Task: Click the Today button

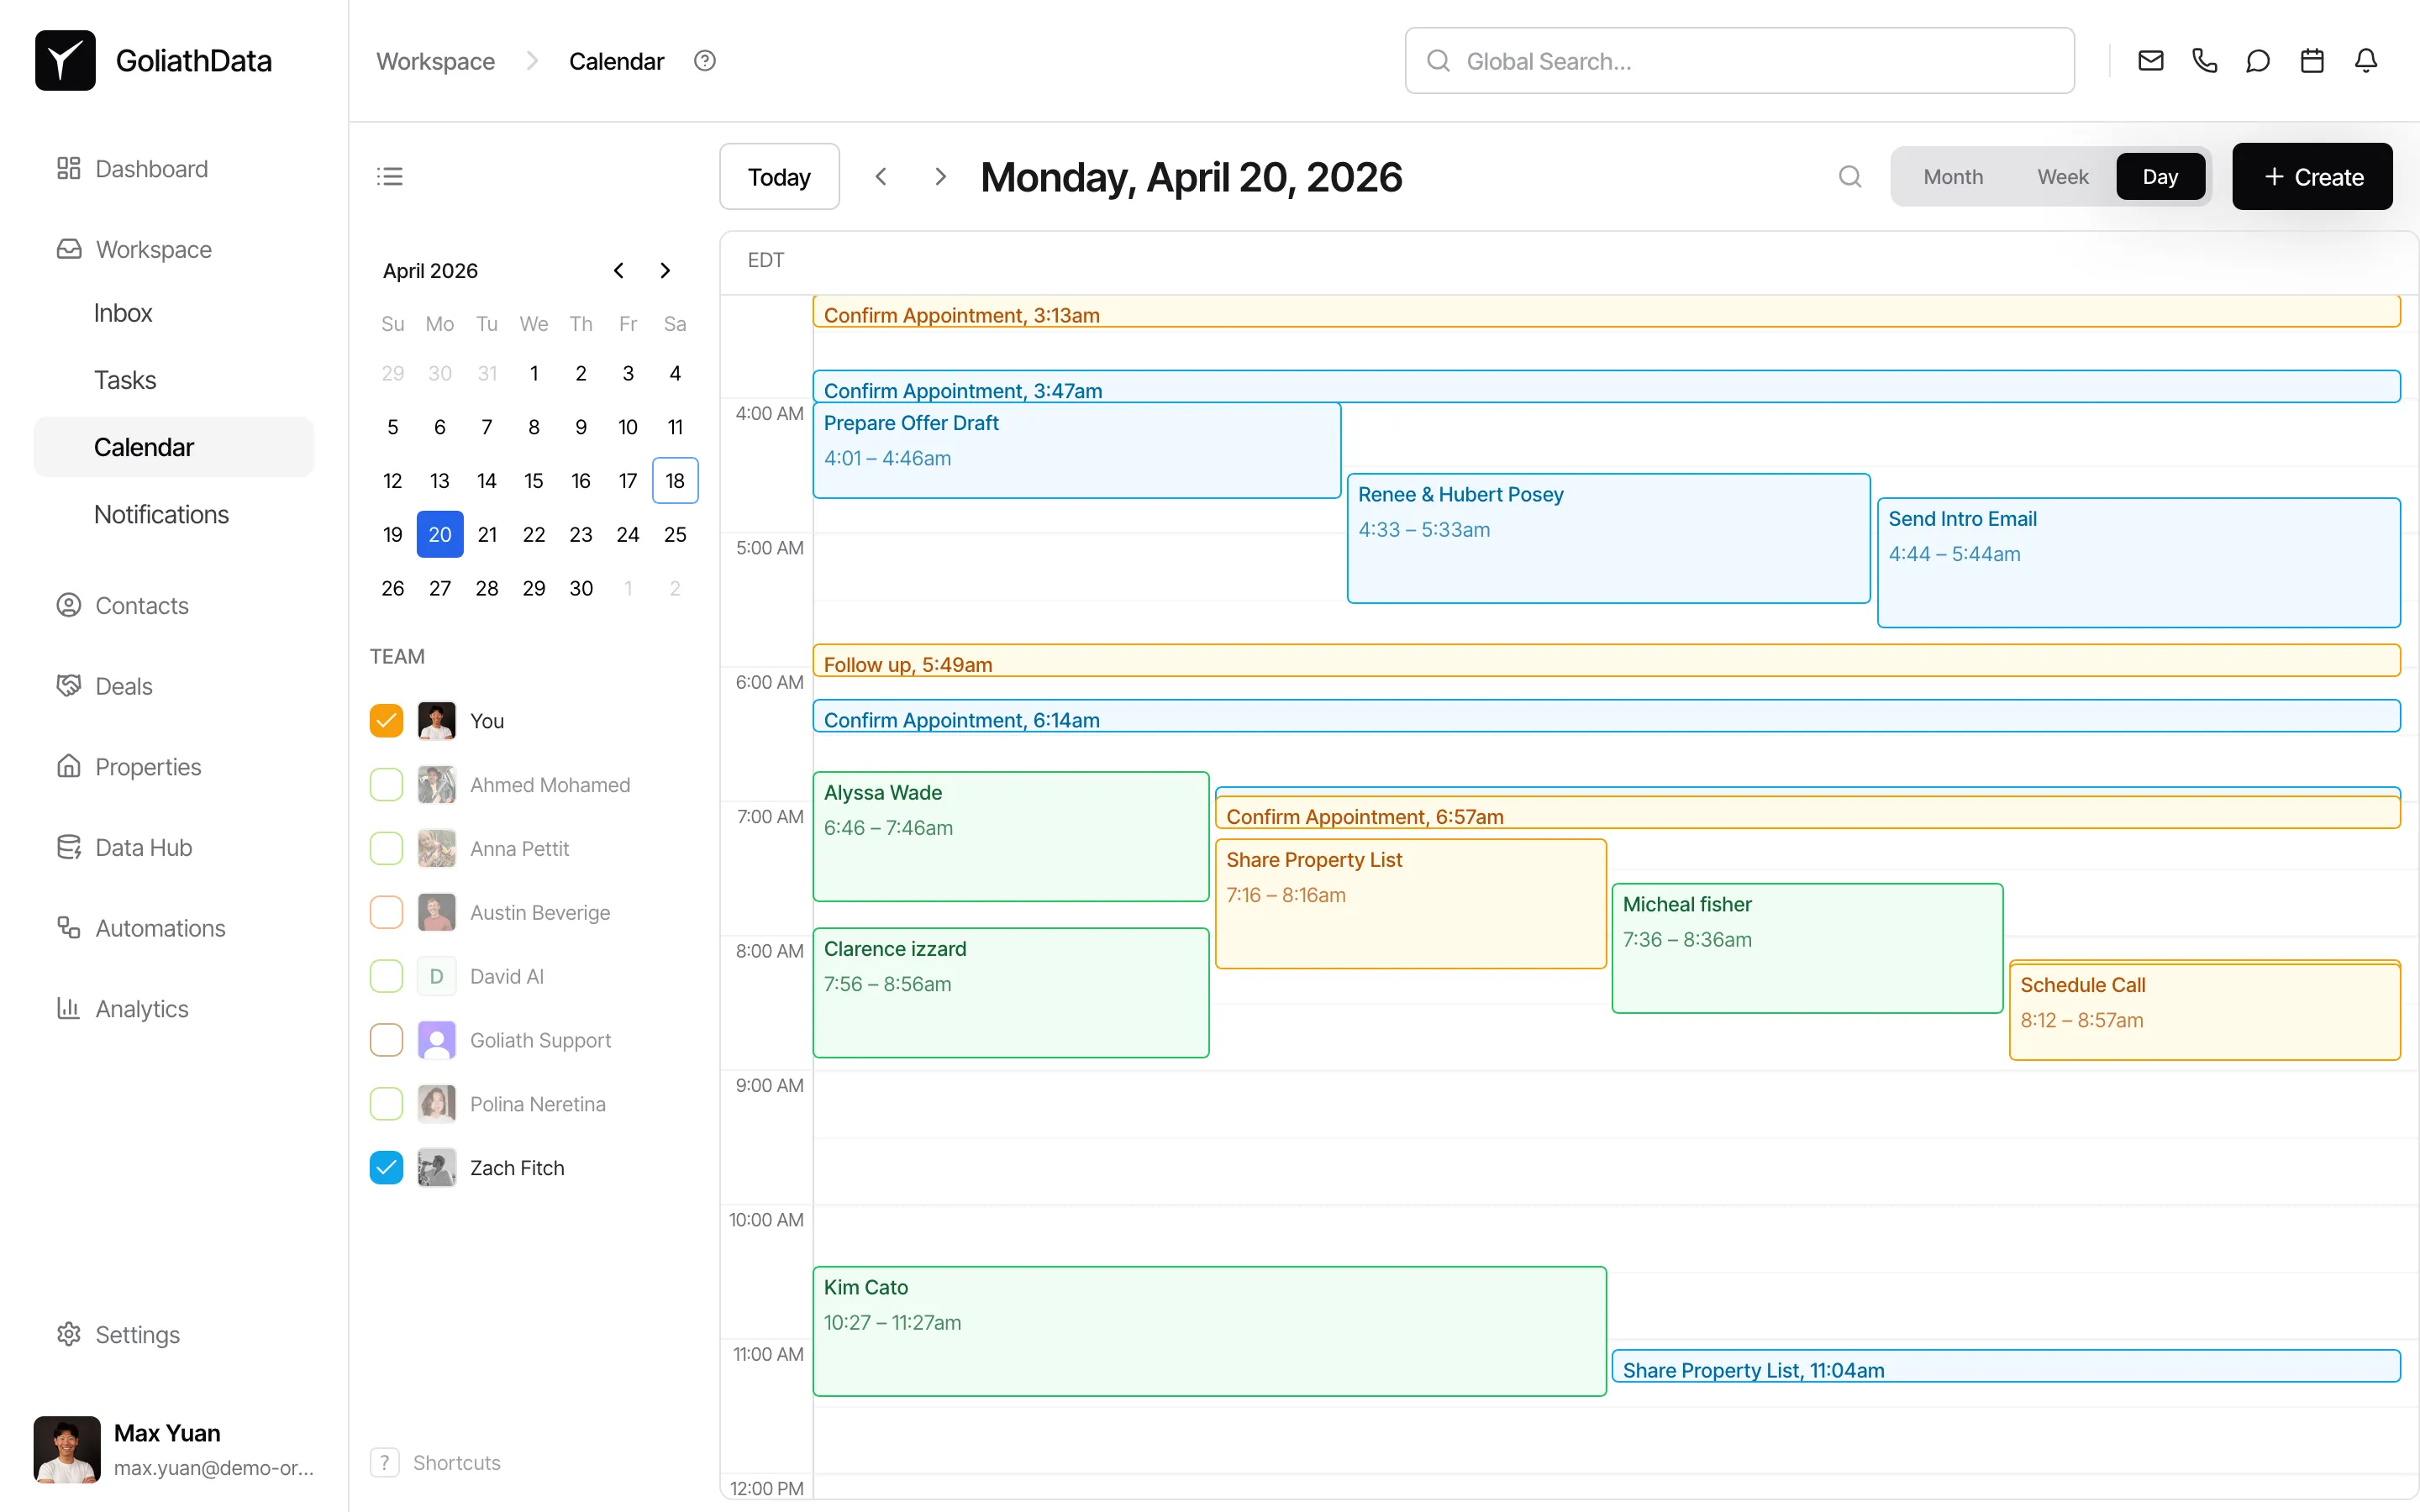Action: [779, 177]
